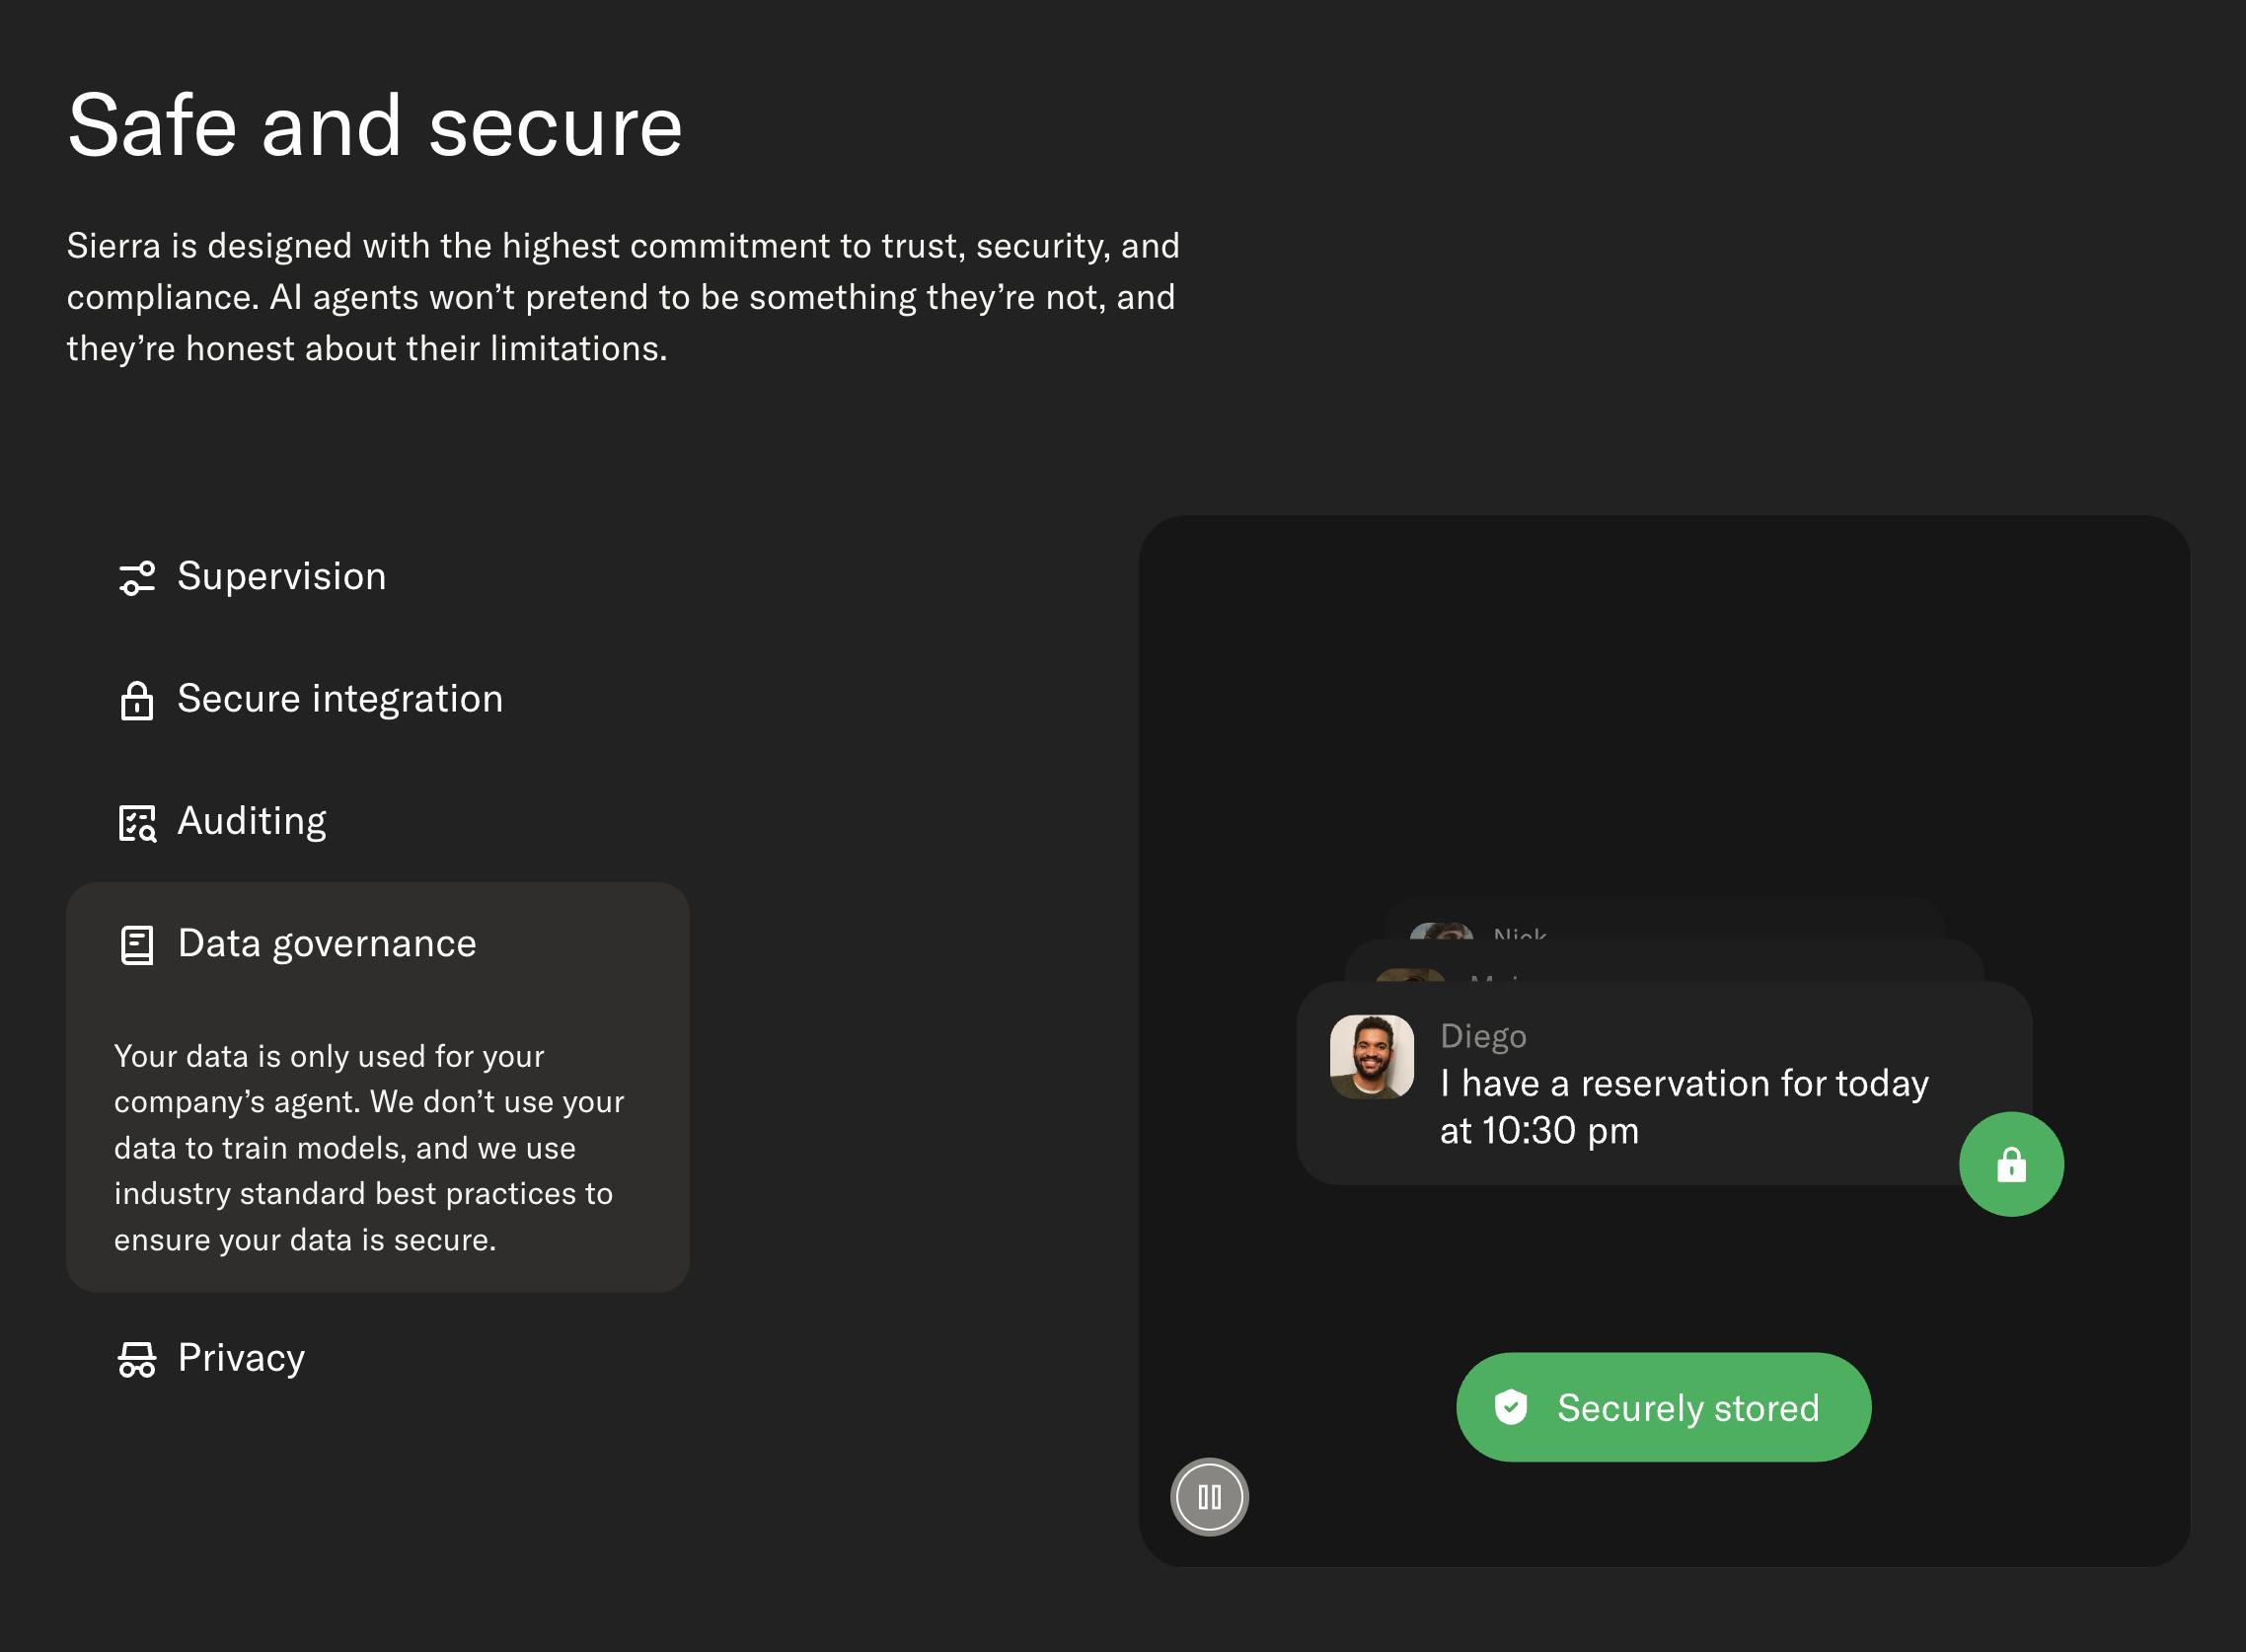Click the Privacy incognito glasses icon
This screenshot has height=1652, width=2246.
point(137,1360)
